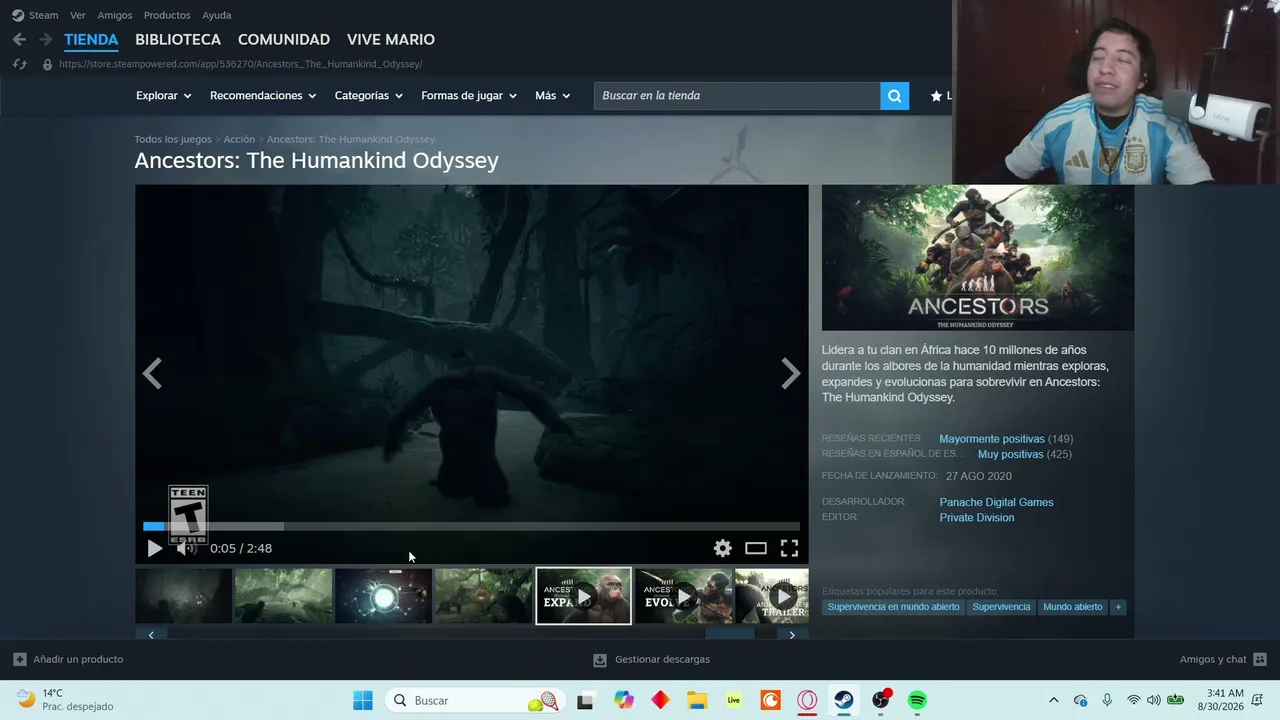This screenshot has width=1280, height=720.
Task: Open the Muy positivas reviews link
Action: pyautogui.click(x=1011, y=454)
